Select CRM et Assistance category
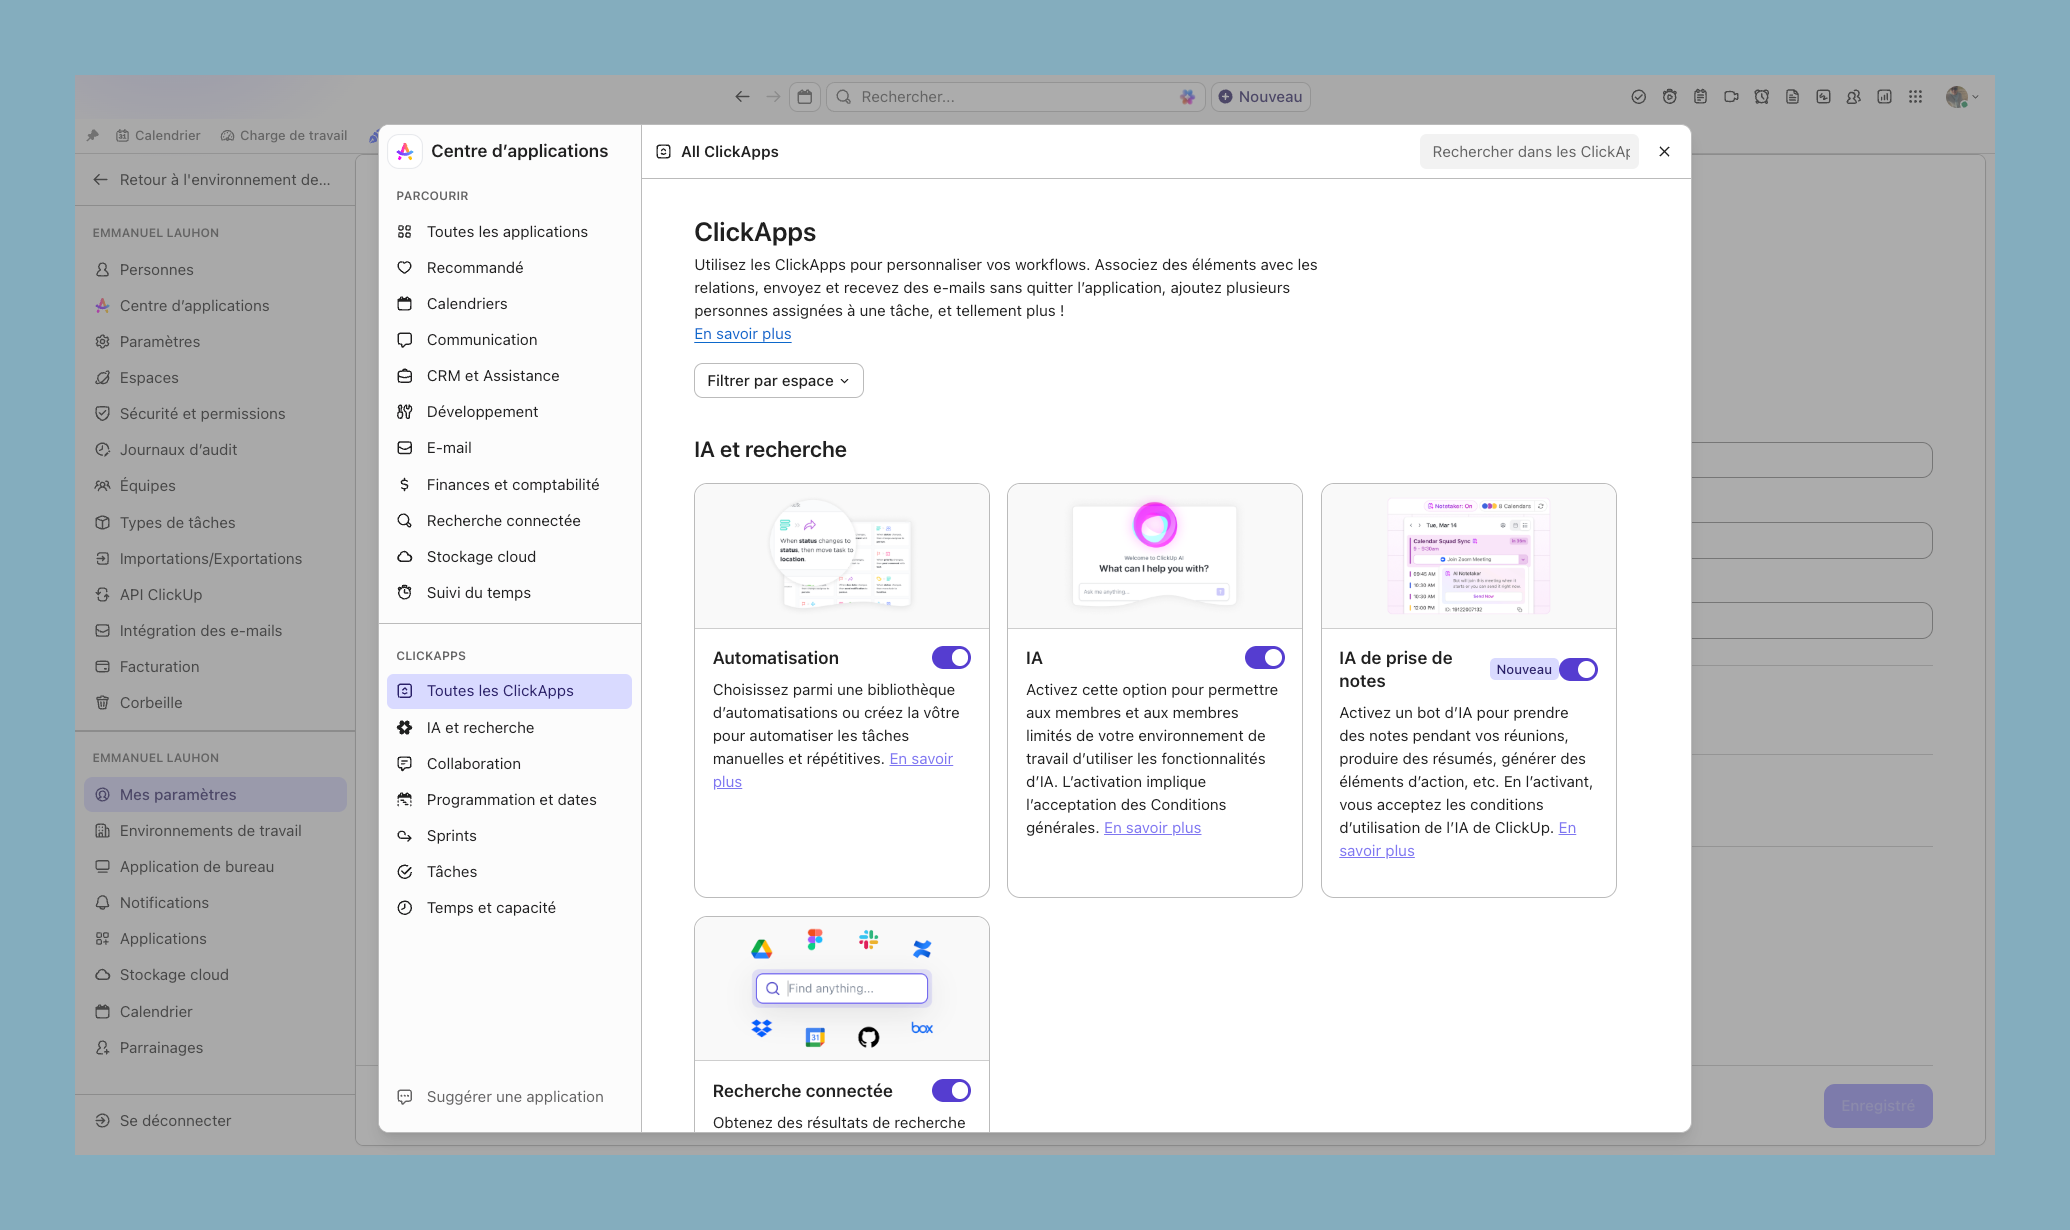 510,375
